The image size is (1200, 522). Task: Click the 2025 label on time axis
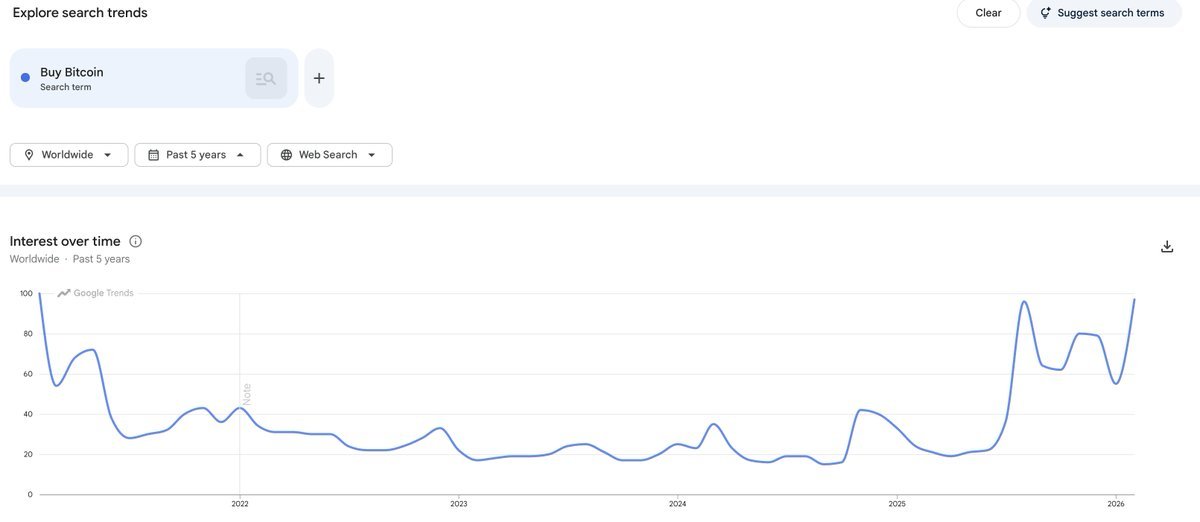pos(897,504)
